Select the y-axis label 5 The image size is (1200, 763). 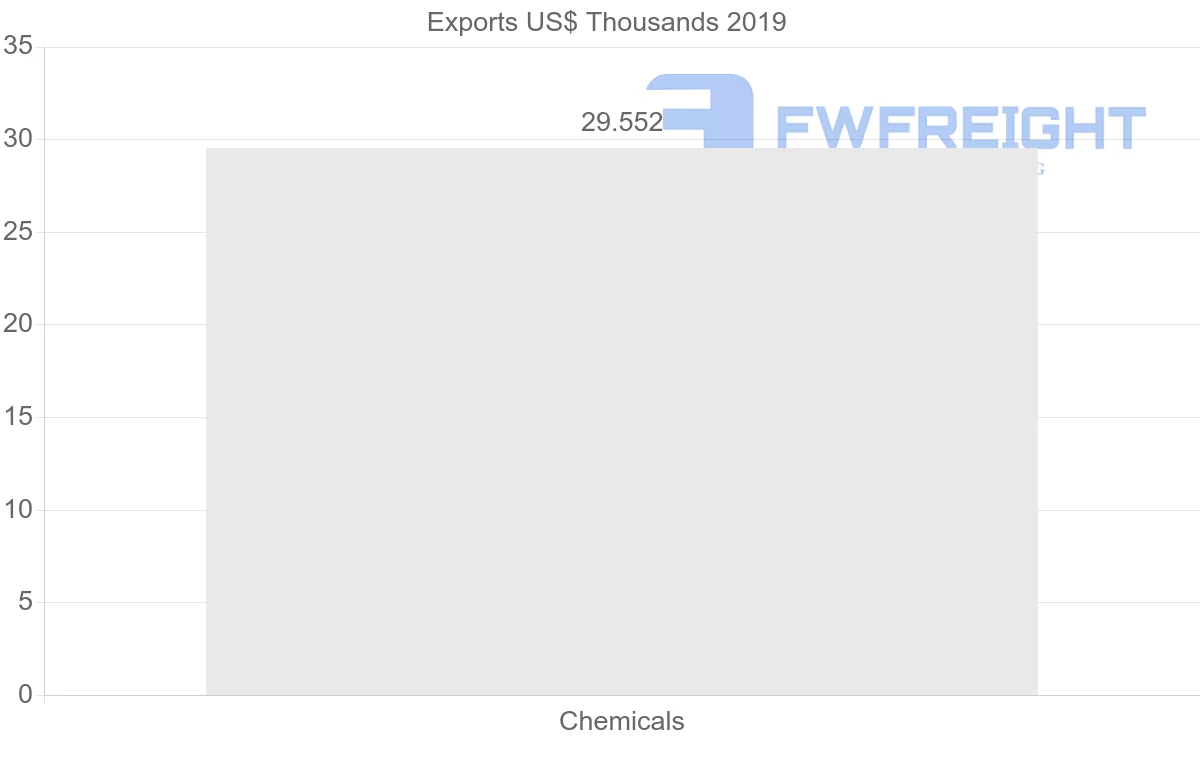[x=25, y=602]
